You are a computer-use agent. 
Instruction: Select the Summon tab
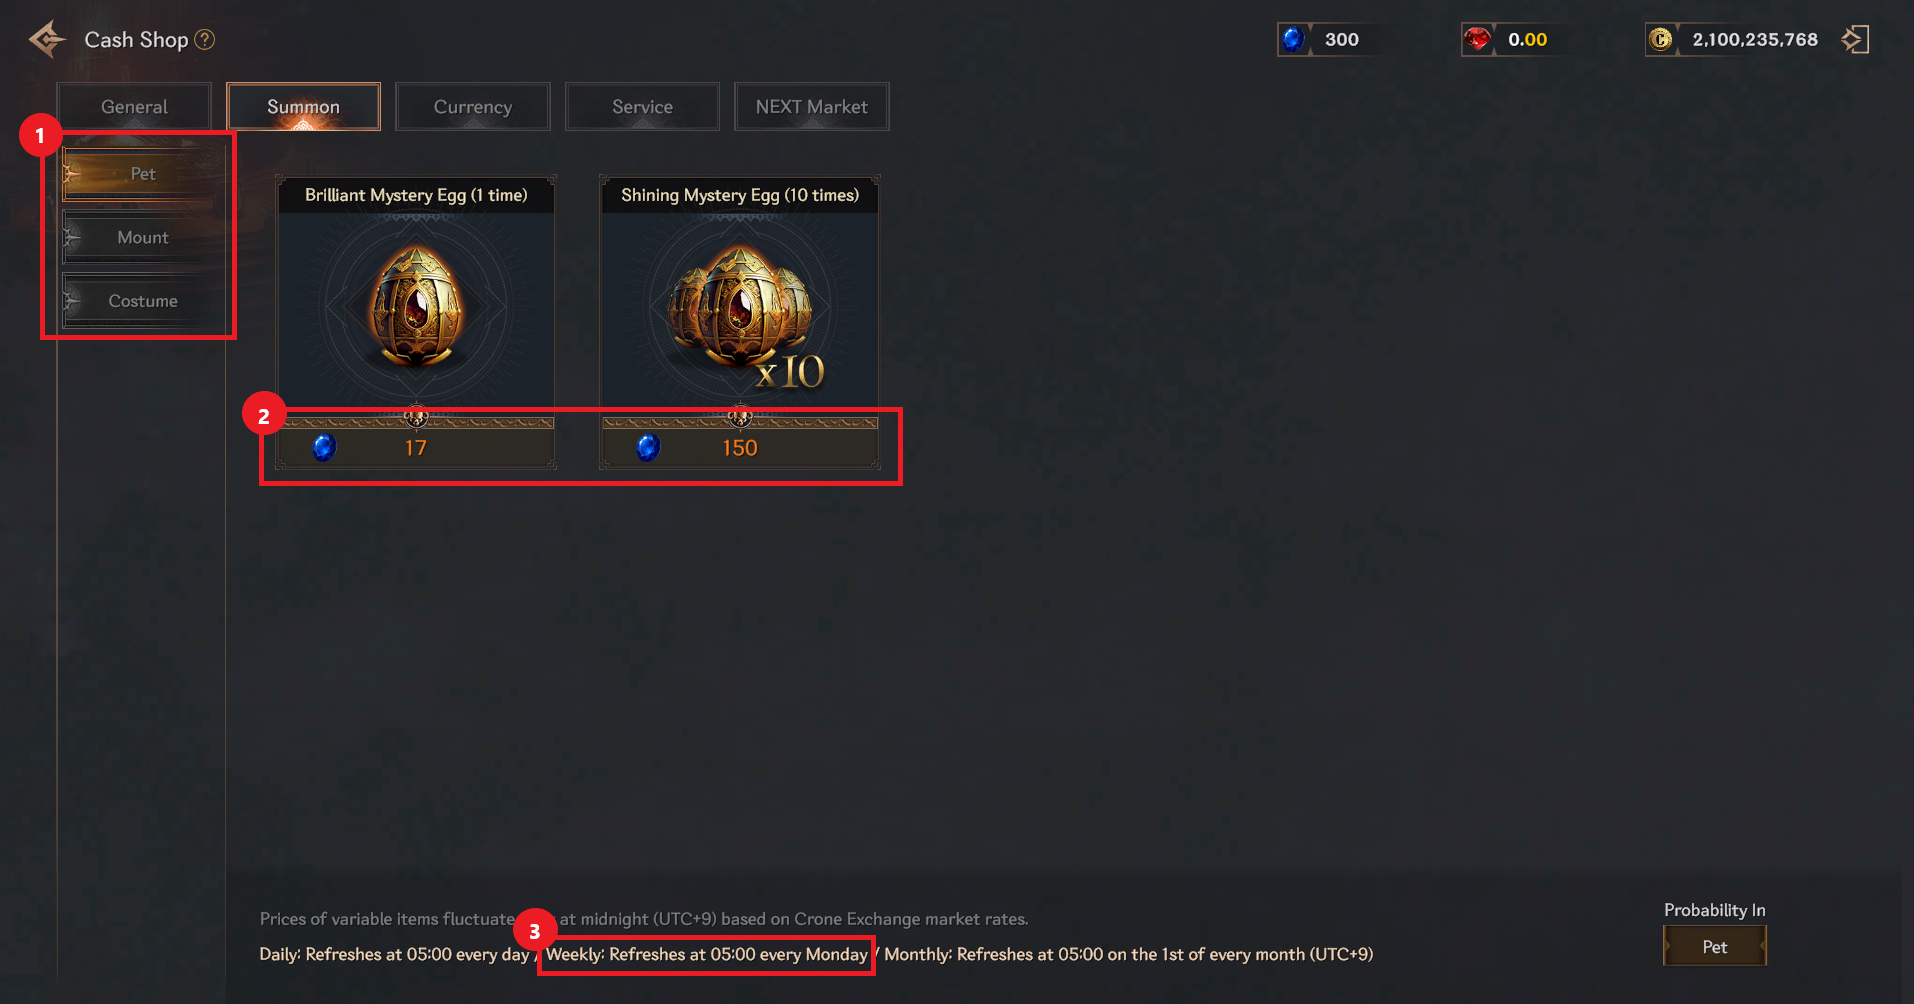(303, 107)
